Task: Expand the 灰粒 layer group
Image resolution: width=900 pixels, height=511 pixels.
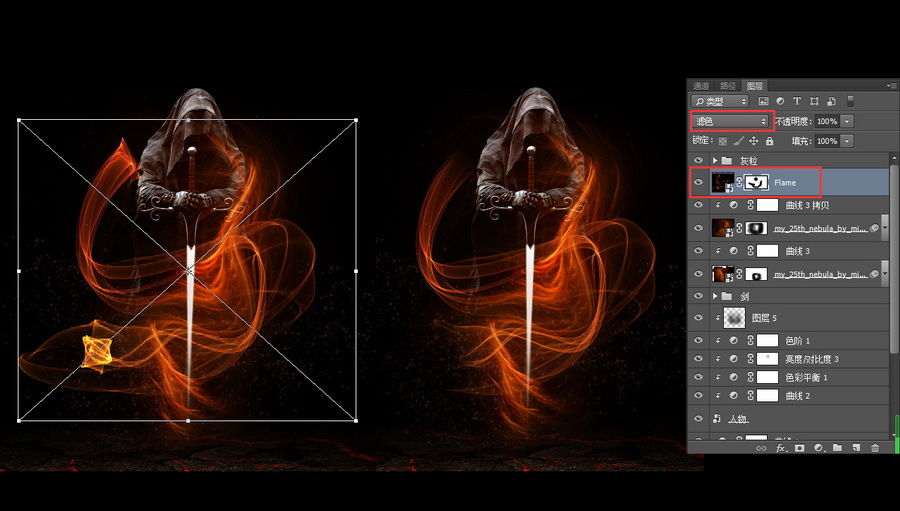Action: (714, 160)
